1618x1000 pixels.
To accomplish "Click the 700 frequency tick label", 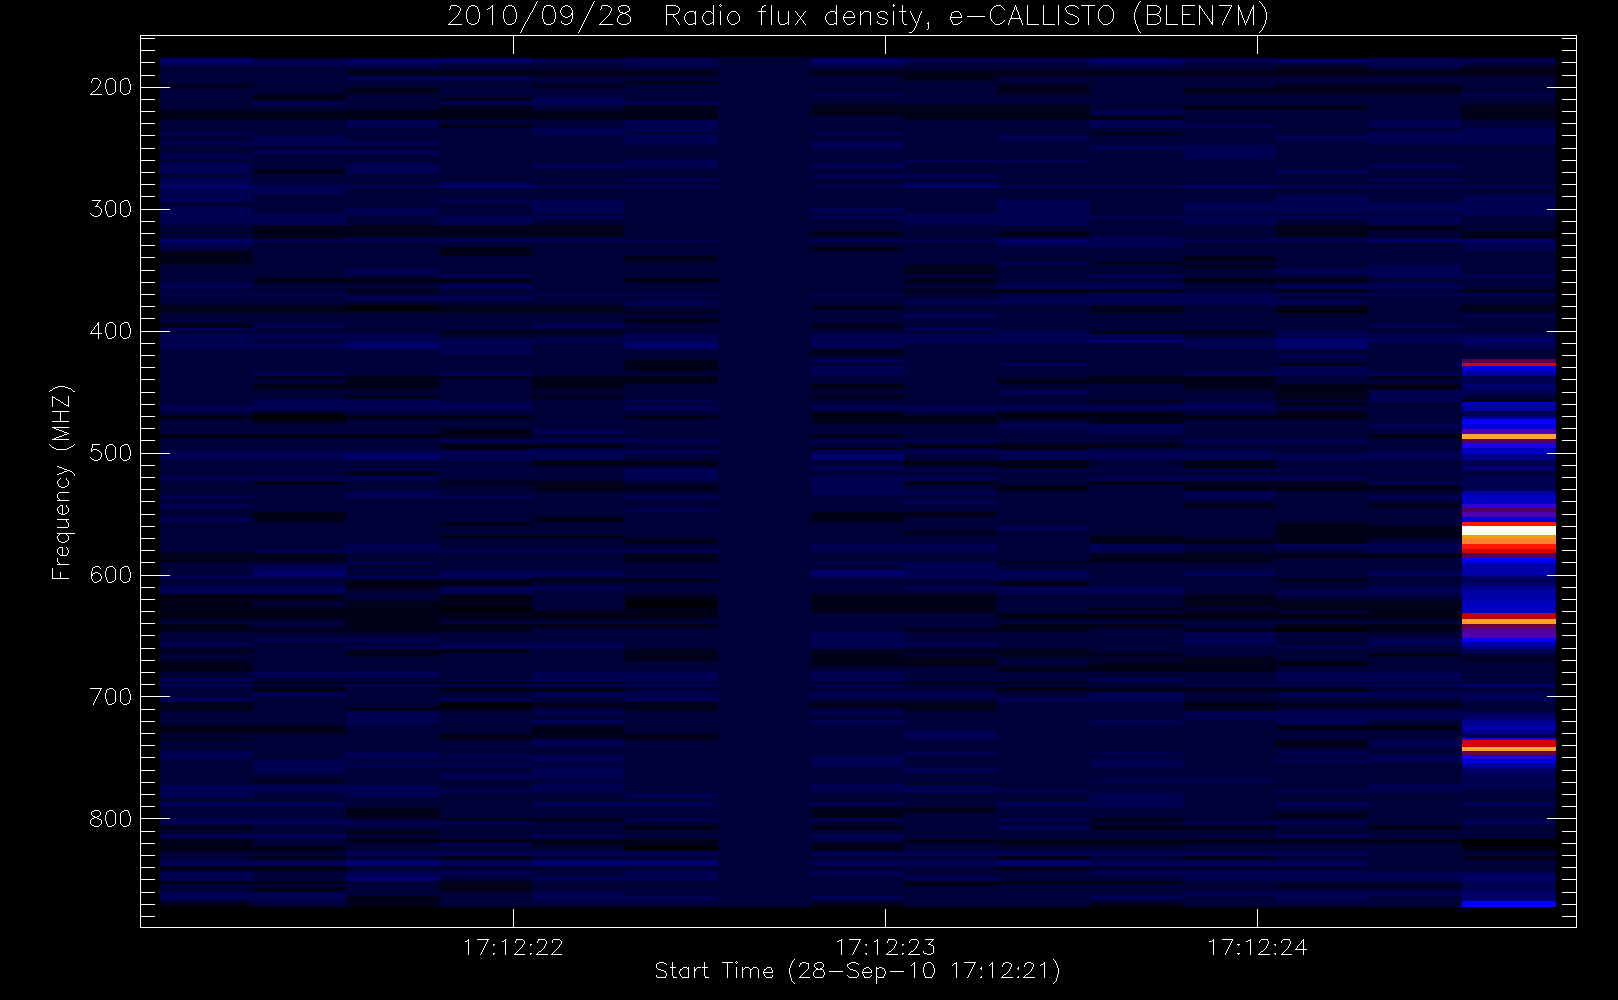I will click(x=110, y=697).
